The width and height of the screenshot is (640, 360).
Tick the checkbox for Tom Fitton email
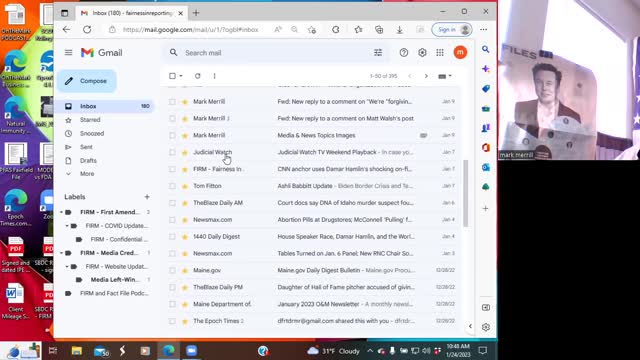[172, 186]
